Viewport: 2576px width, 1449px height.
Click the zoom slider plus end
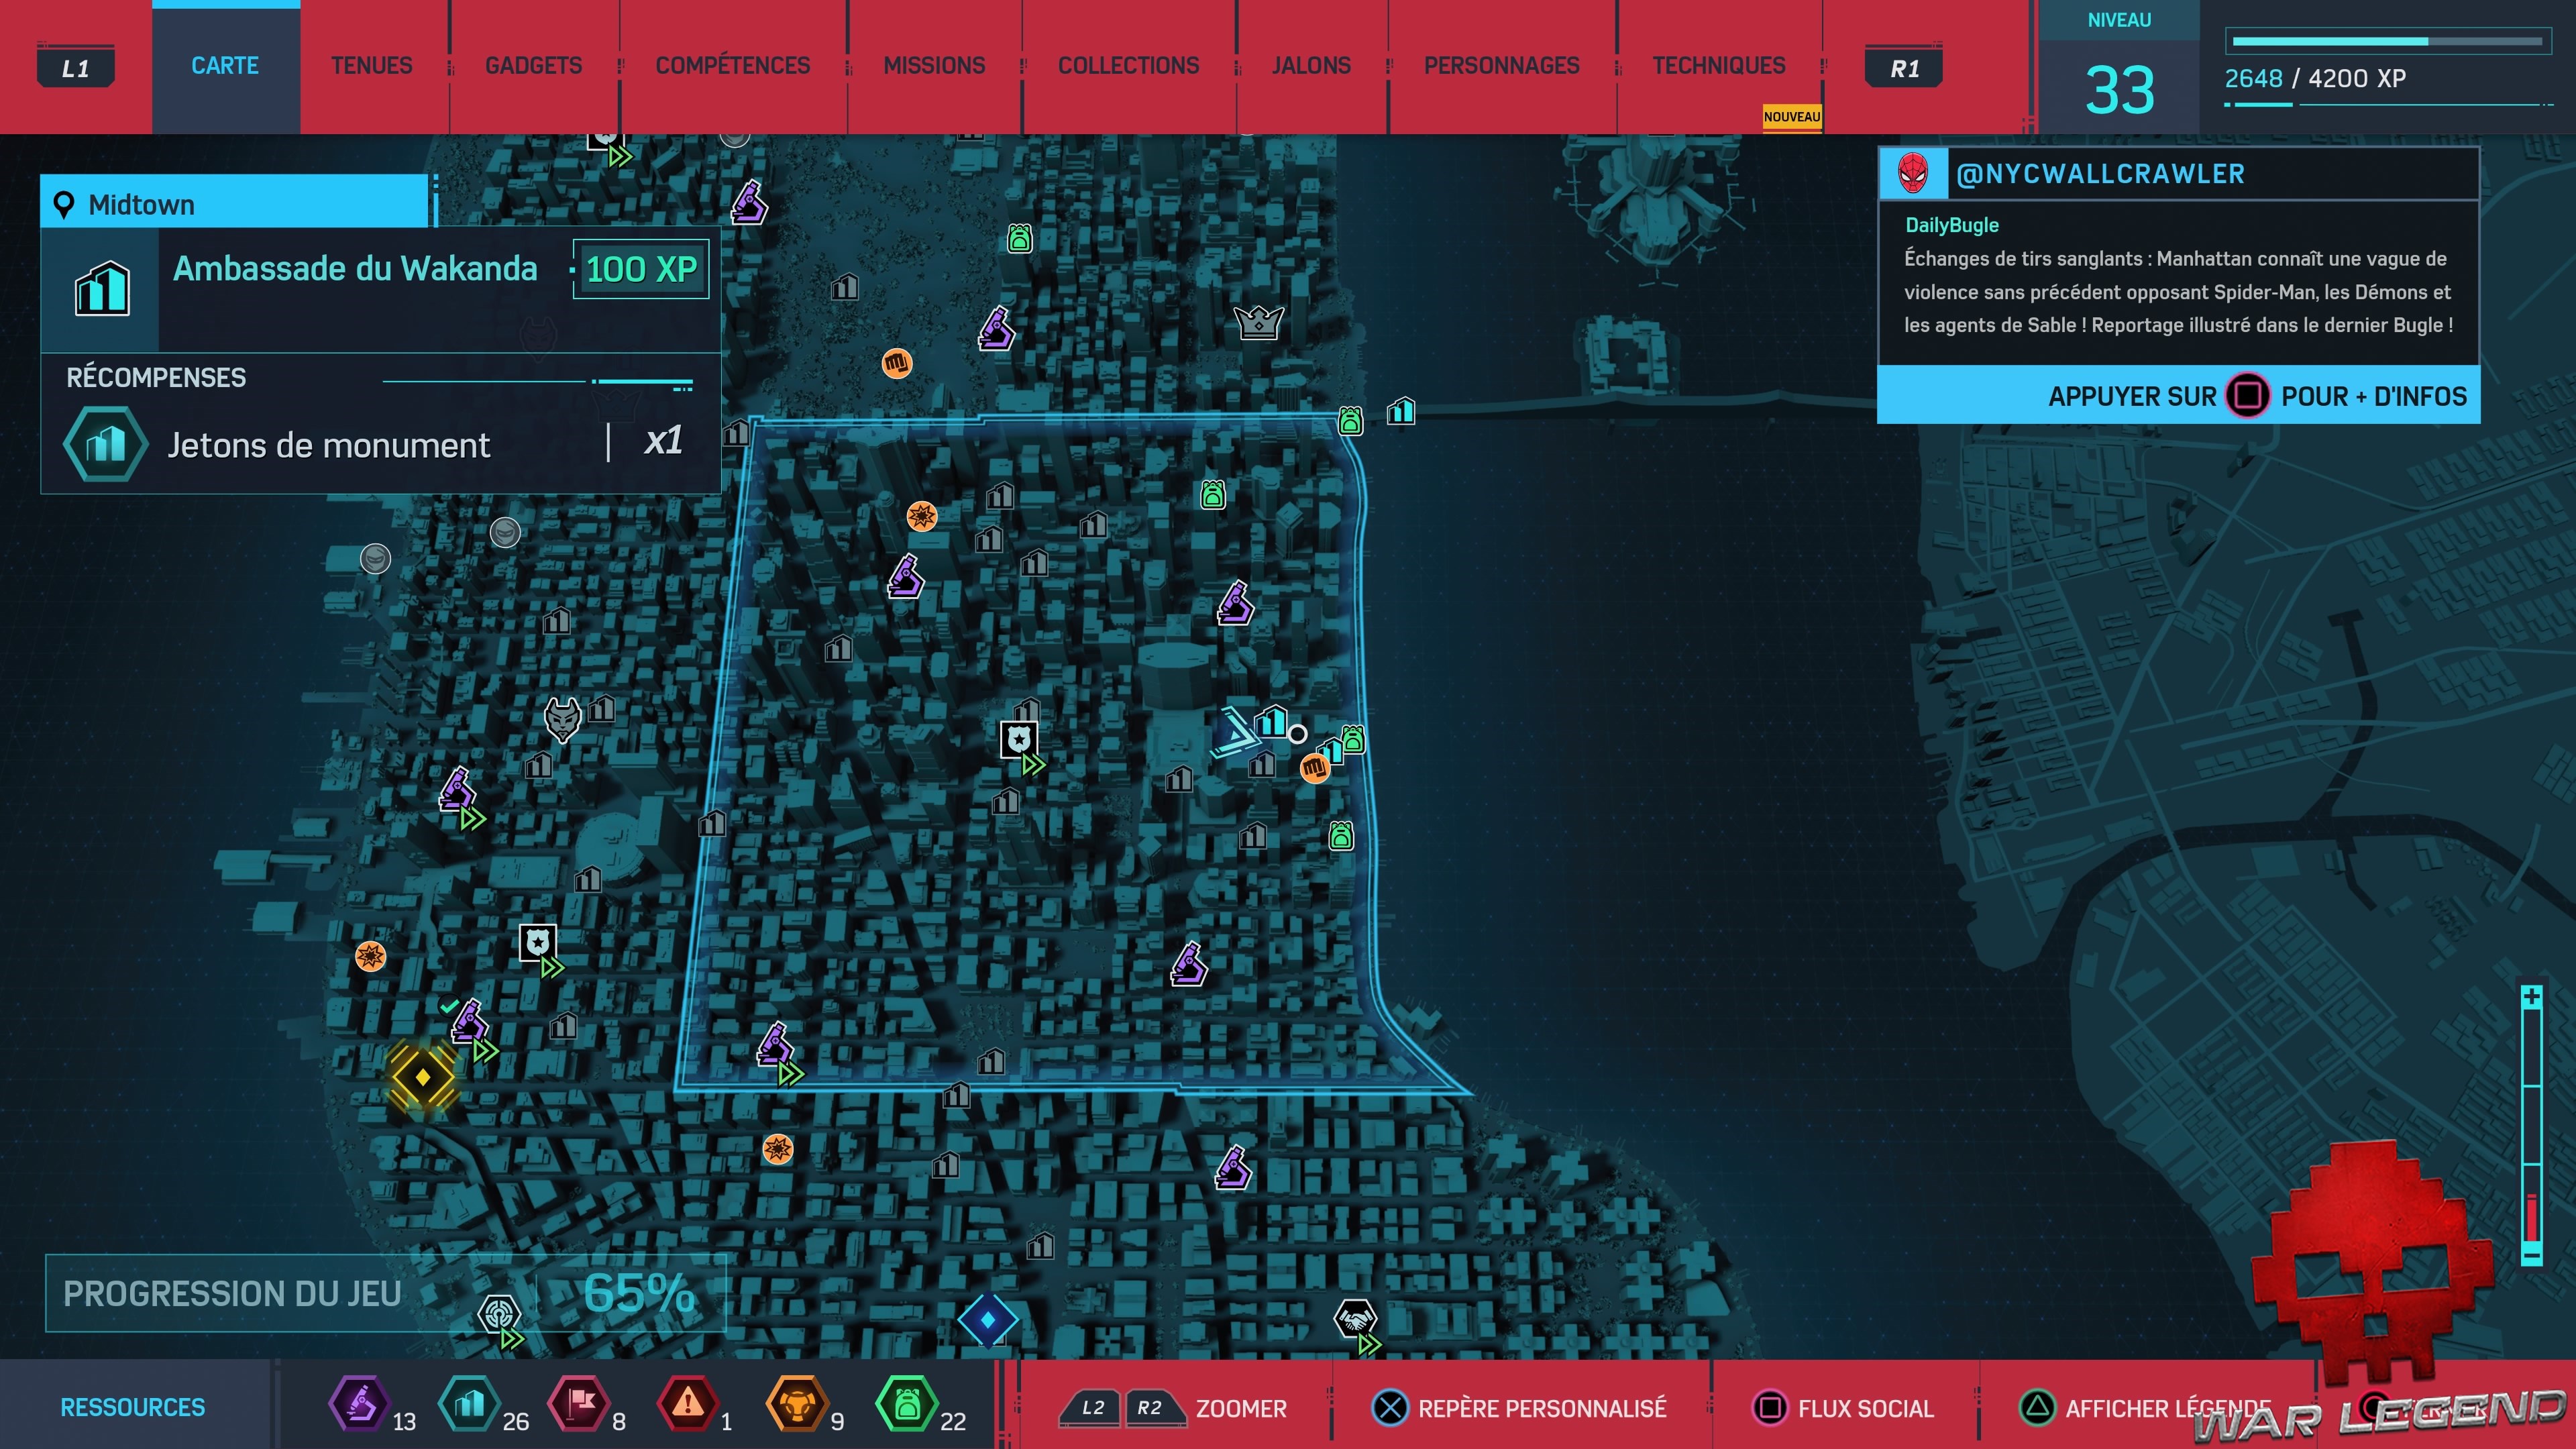click(x=2531, y=997)
